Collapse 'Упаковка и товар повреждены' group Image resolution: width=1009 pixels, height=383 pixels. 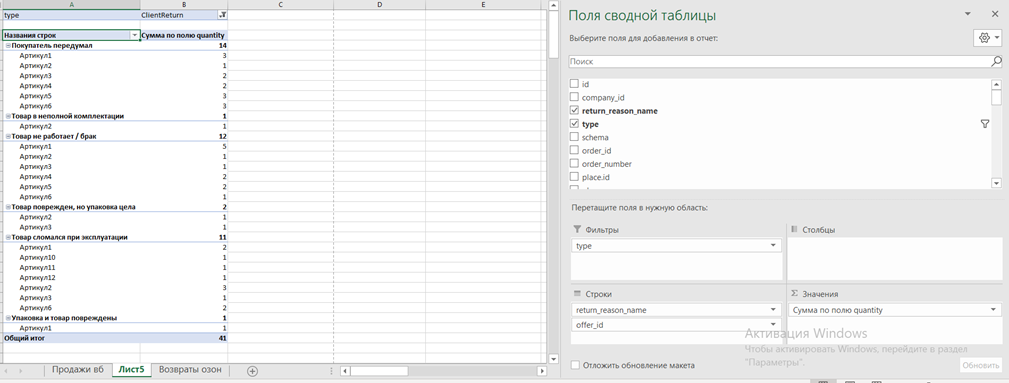[x=8, y=317]
